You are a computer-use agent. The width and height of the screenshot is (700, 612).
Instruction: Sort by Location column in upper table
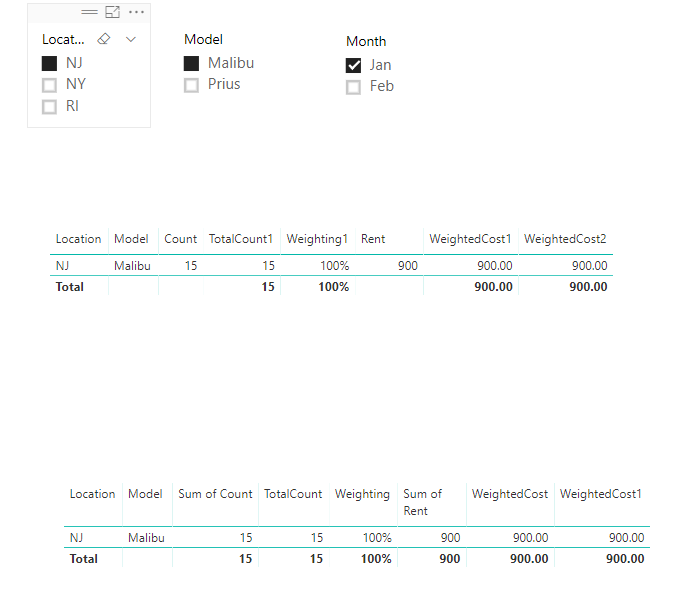pos(79,239)
